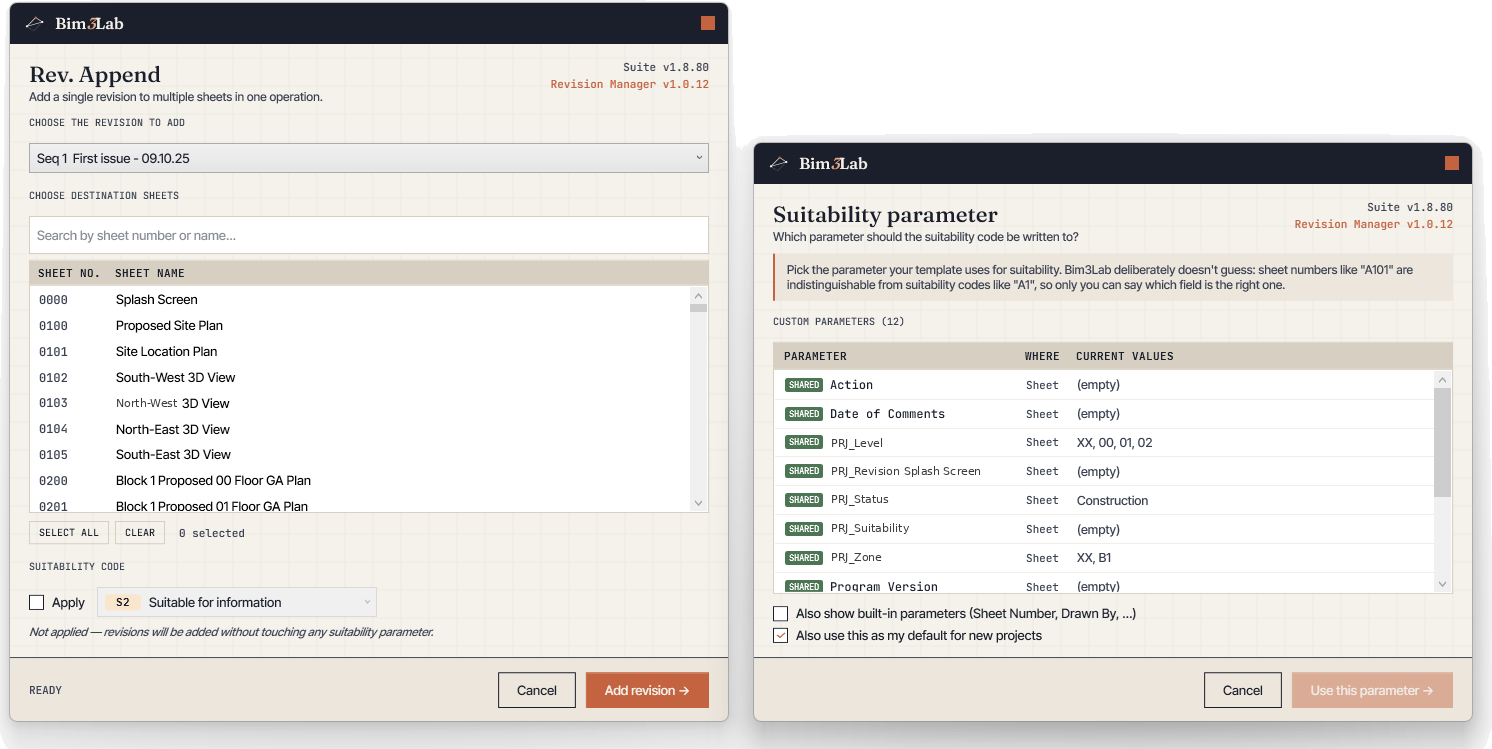Click the S2 suitability code badge
The width and height of the screenshot is (1492, 749).
(x=123, y=602)
